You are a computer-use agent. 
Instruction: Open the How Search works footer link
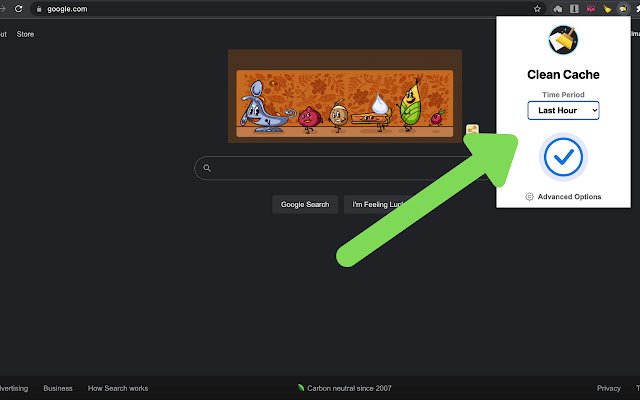(x=118, y=388)
